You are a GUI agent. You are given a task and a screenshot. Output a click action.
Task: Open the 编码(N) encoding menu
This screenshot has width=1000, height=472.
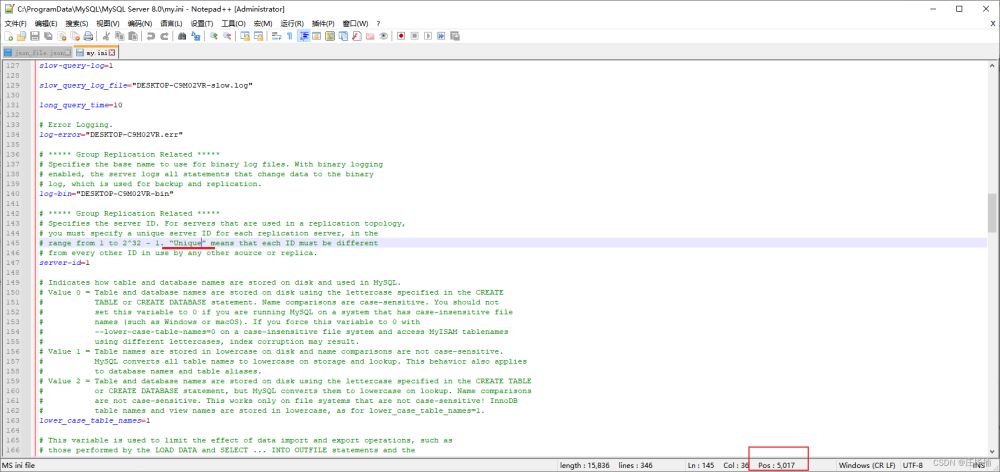140,23
